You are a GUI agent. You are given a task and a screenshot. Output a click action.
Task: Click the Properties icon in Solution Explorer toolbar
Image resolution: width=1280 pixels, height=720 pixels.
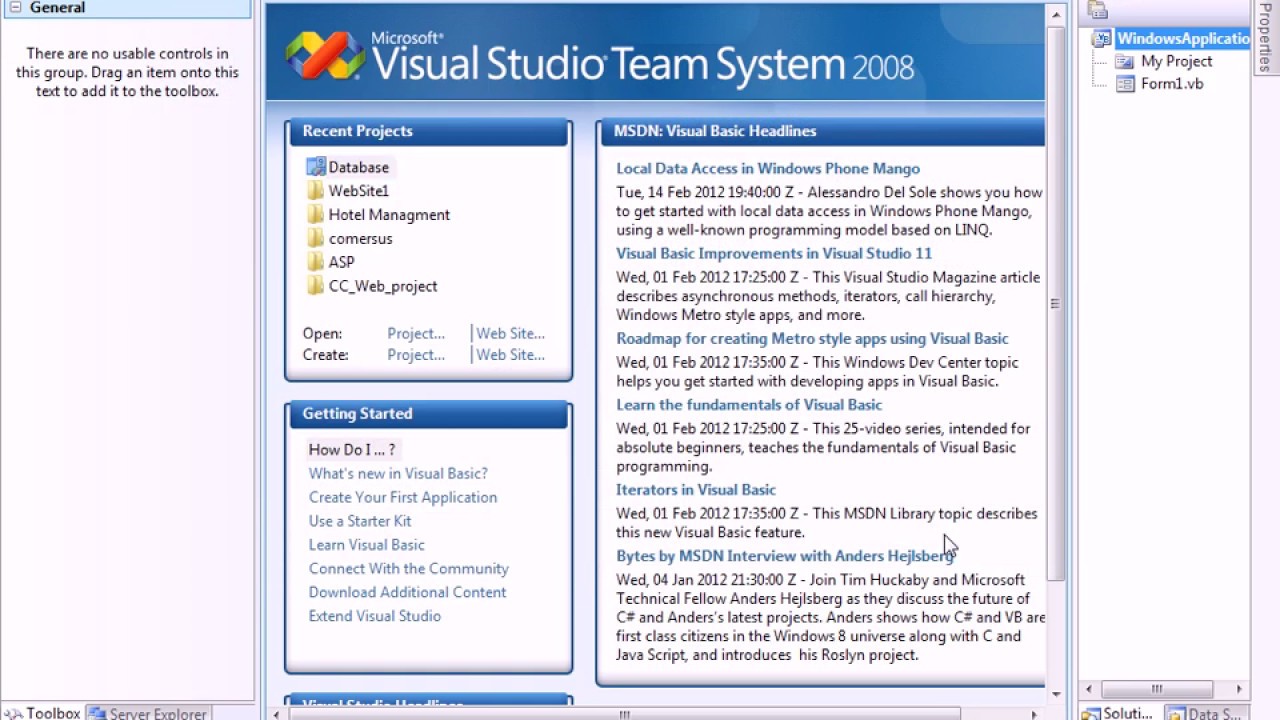1098,10
